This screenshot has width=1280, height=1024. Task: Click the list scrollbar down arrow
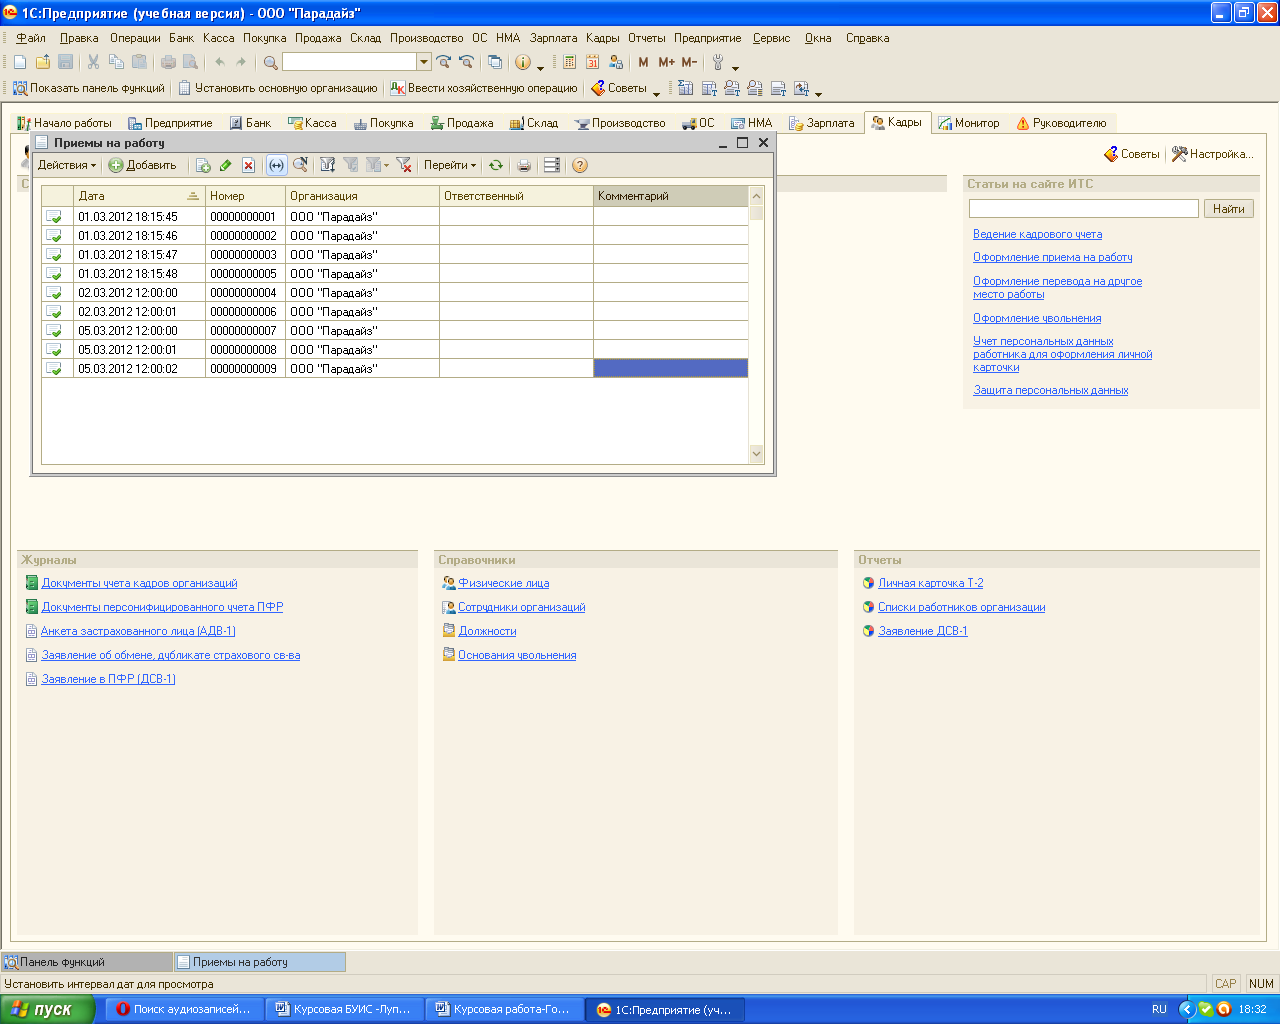pos(756,454)
